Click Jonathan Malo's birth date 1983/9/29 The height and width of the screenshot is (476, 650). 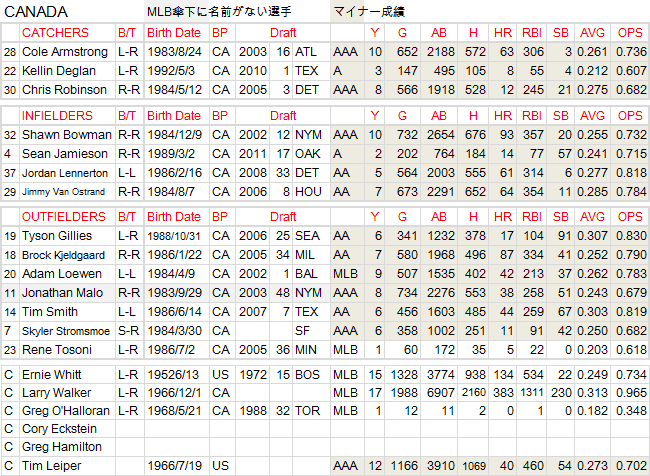click(x=175, y=293)
